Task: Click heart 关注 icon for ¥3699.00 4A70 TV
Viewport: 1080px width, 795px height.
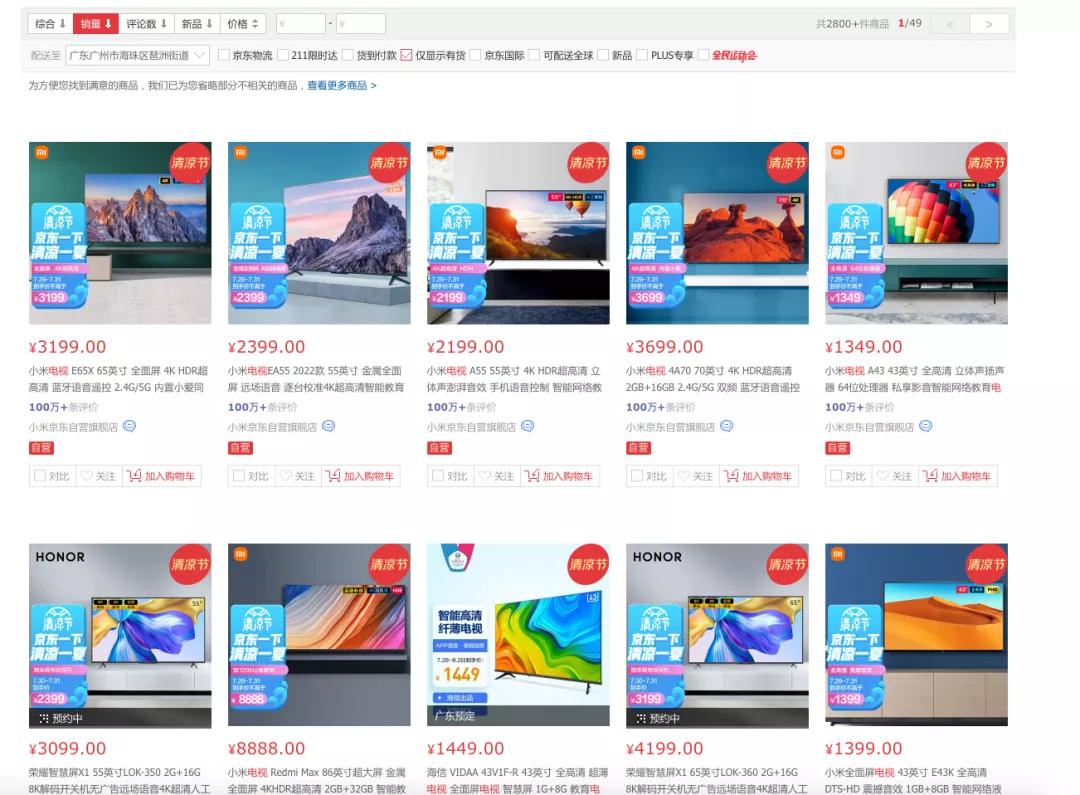Action: point(683,475)
